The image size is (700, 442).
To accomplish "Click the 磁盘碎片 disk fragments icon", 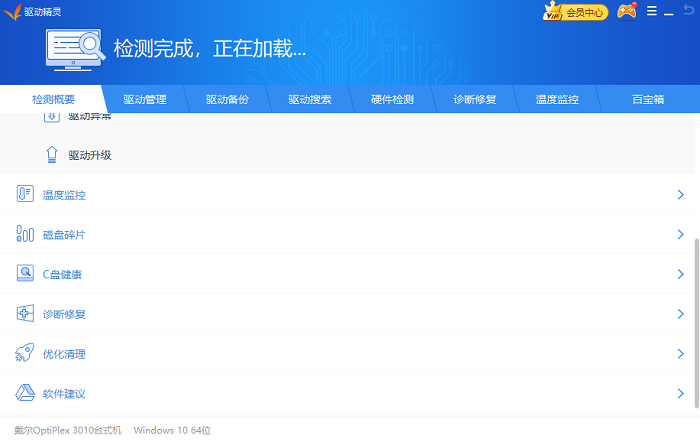I will [x=25, y=235].
